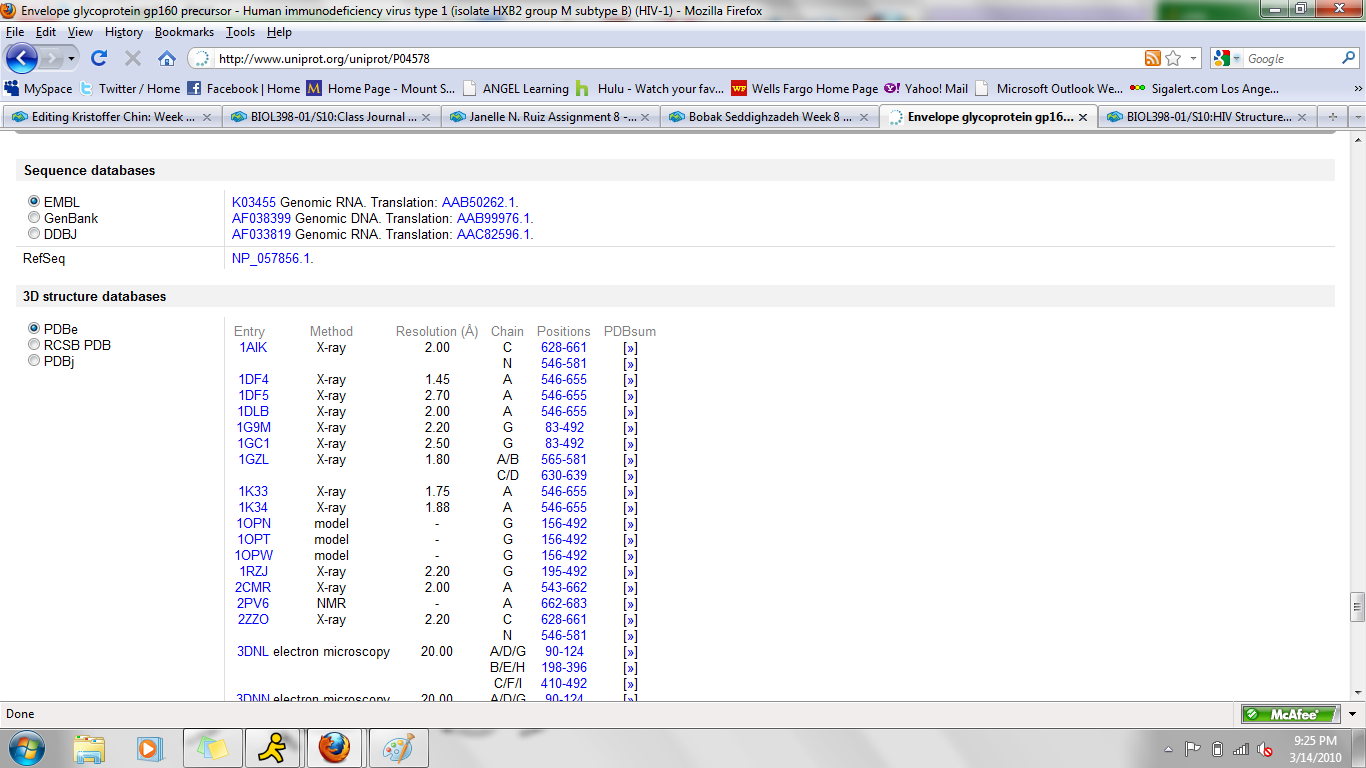The image size is (1366, 768).
Task: Click the AIM running man taskbar icon
Action: pos(272,747)
